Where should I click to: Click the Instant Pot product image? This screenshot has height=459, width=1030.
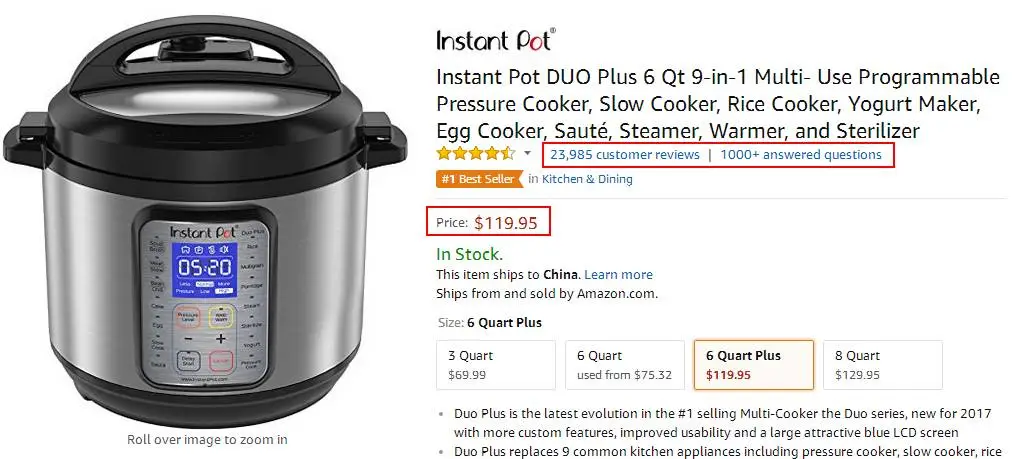tap(205, 218)
